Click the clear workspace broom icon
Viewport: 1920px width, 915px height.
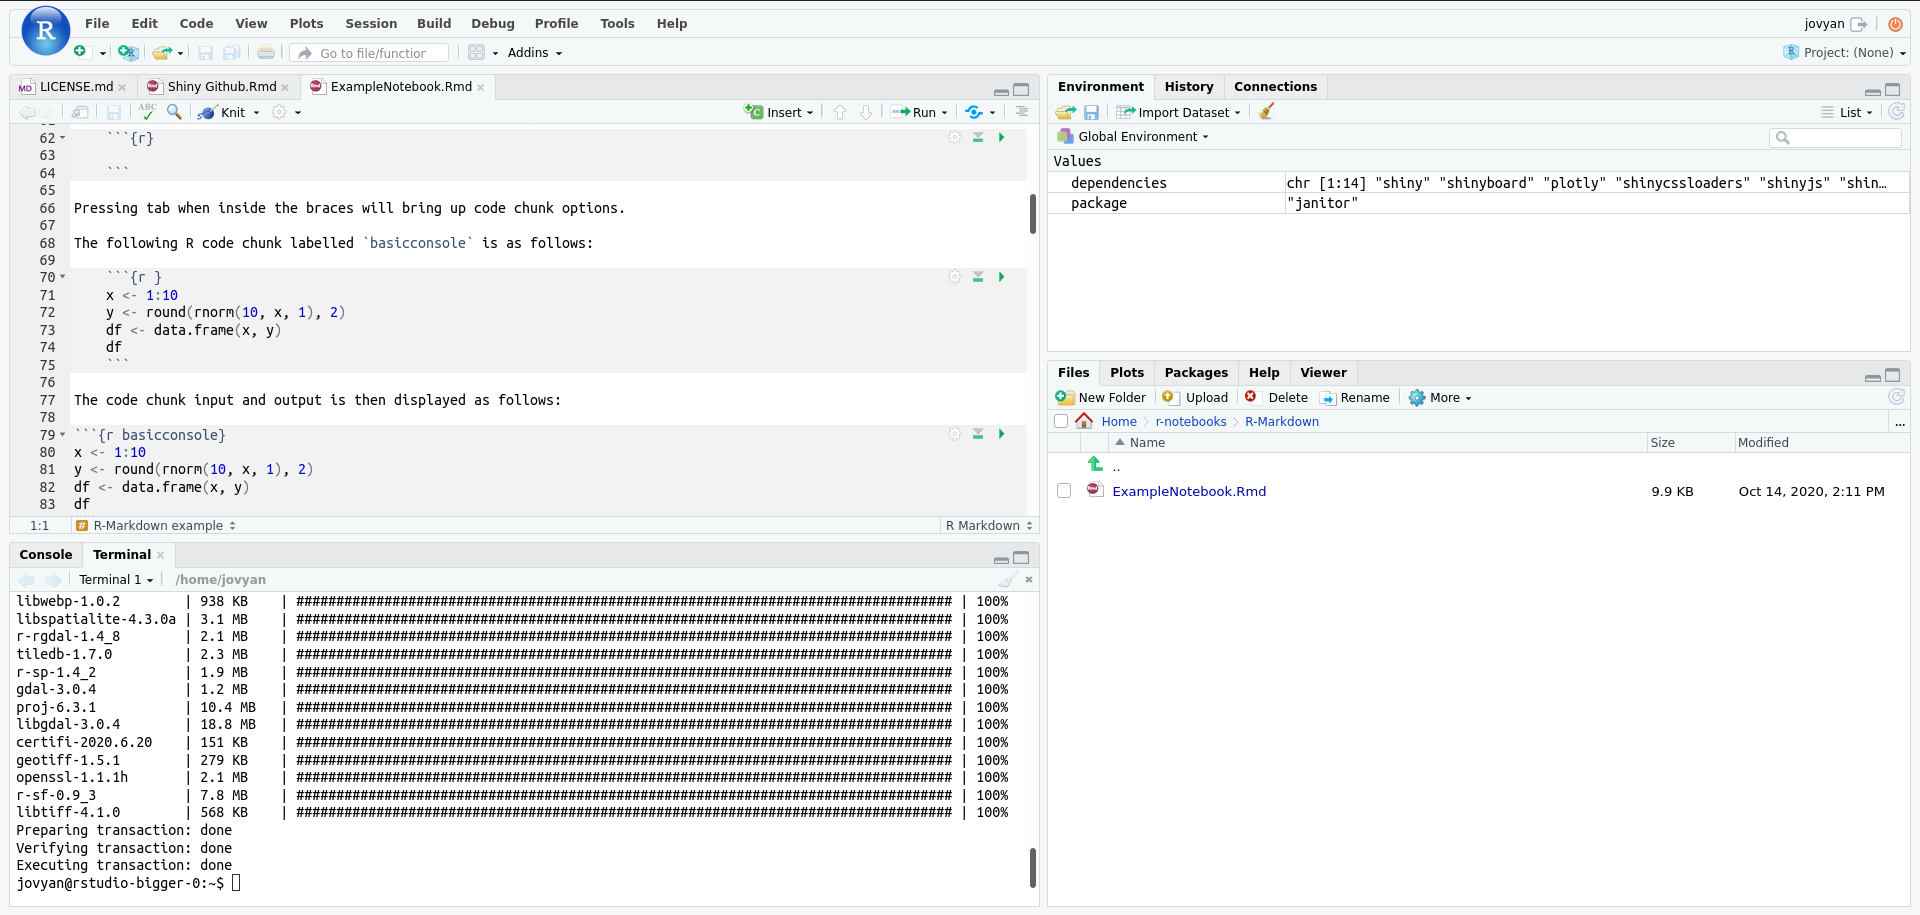click(1267, 112)
